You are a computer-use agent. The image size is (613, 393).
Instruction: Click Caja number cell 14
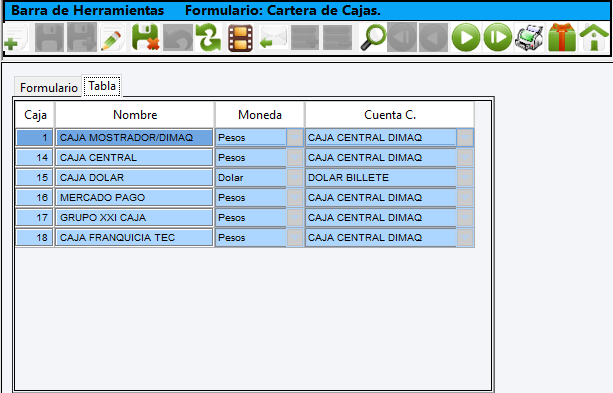point(34,158)
